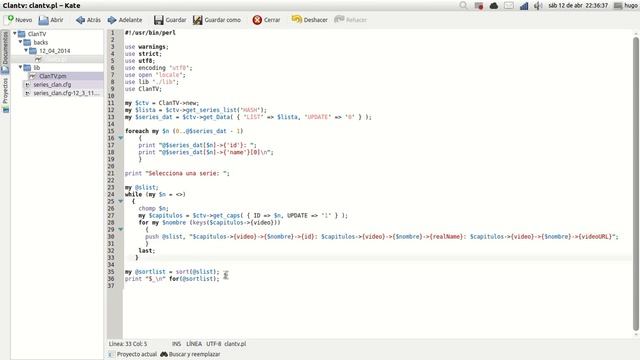
Task: Collapse the 12_04_2014 folder arrow
Action: (26, 51)
